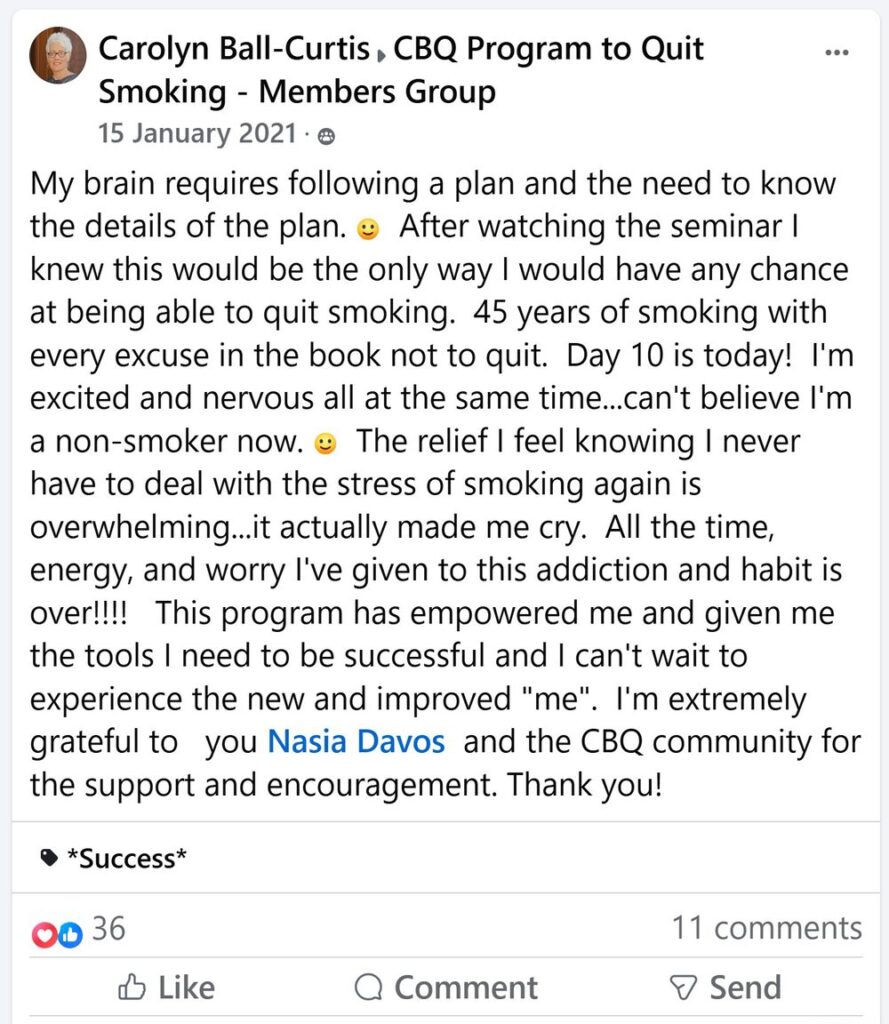This screenshot has width=889, height=1024.
Task: Click the smiley emoji after "the plan."
Action: click(x=368, y=230)
